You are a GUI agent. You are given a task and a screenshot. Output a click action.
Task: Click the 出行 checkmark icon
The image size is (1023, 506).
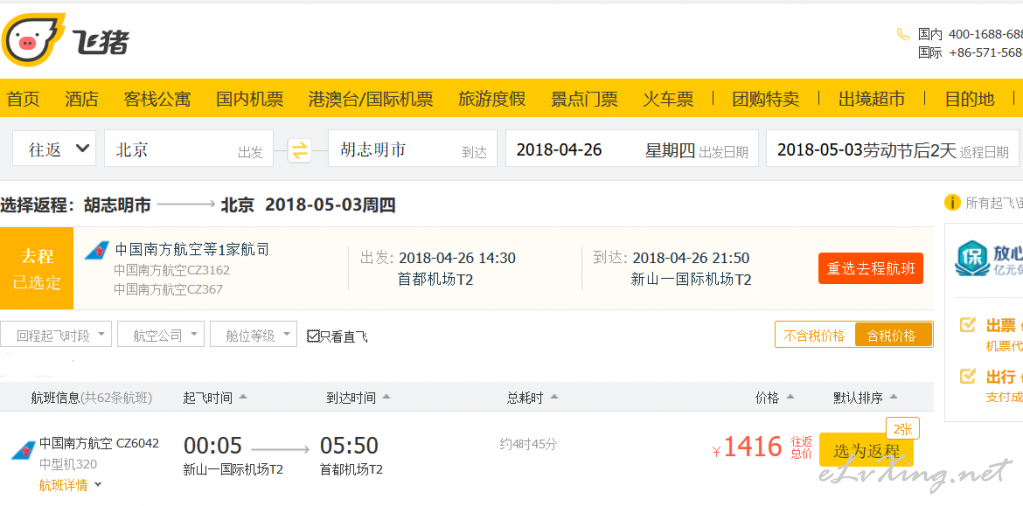968,376
